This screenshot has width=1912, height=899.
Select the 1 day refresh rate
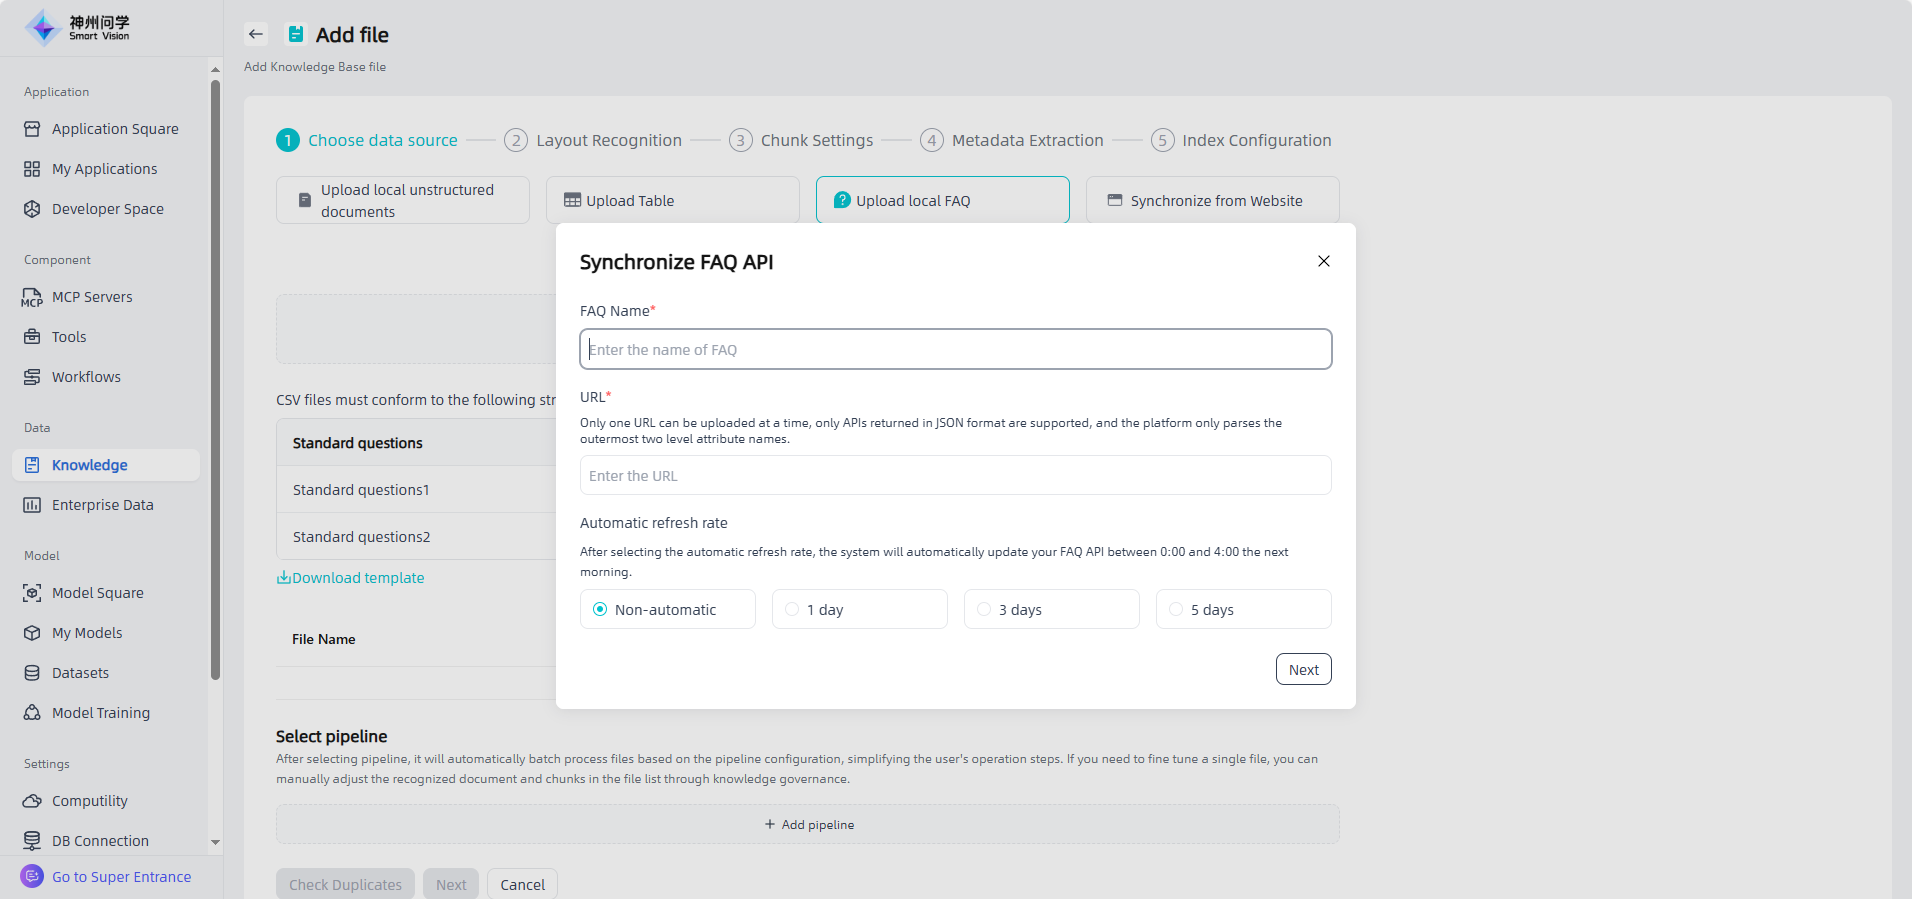tap(792, 609)
